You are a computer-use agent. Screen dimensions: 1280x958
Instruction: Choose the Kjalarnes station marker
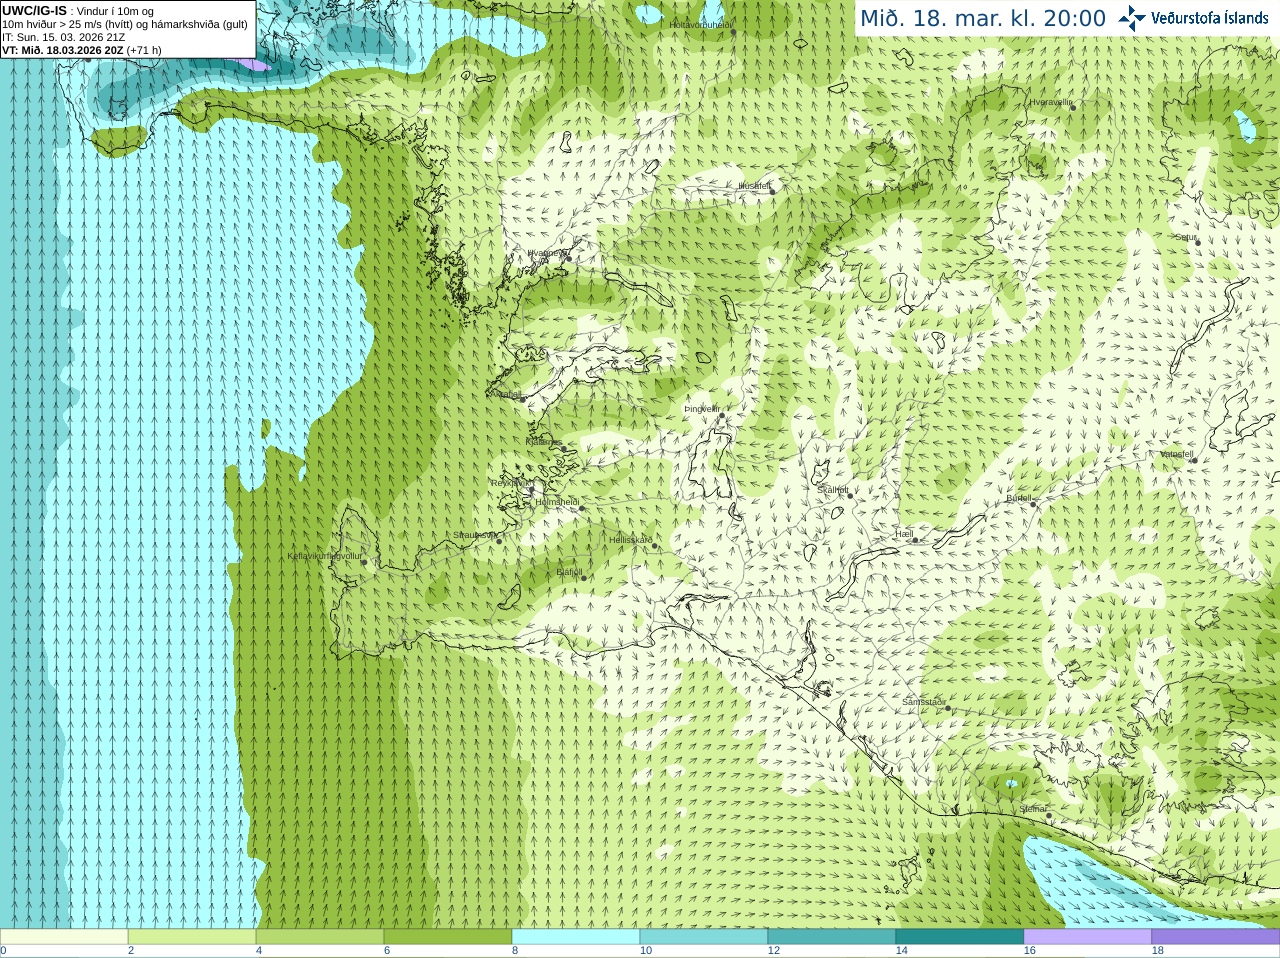pyautogui.click(x=564, y=449)
